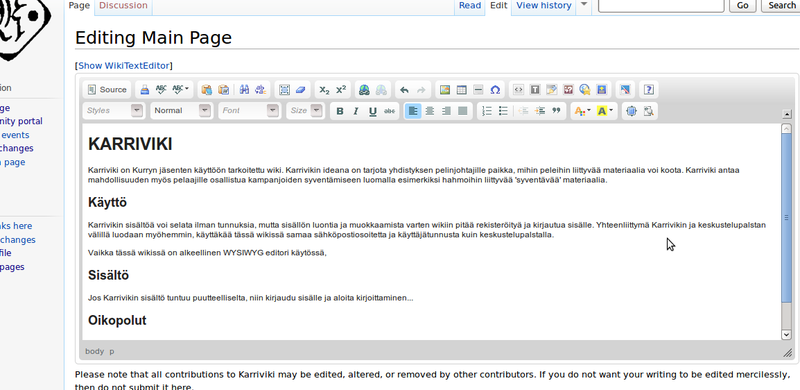Open the paragraph format 'Normal' dropdown
The image size is (800, 390).
[181, 110]
